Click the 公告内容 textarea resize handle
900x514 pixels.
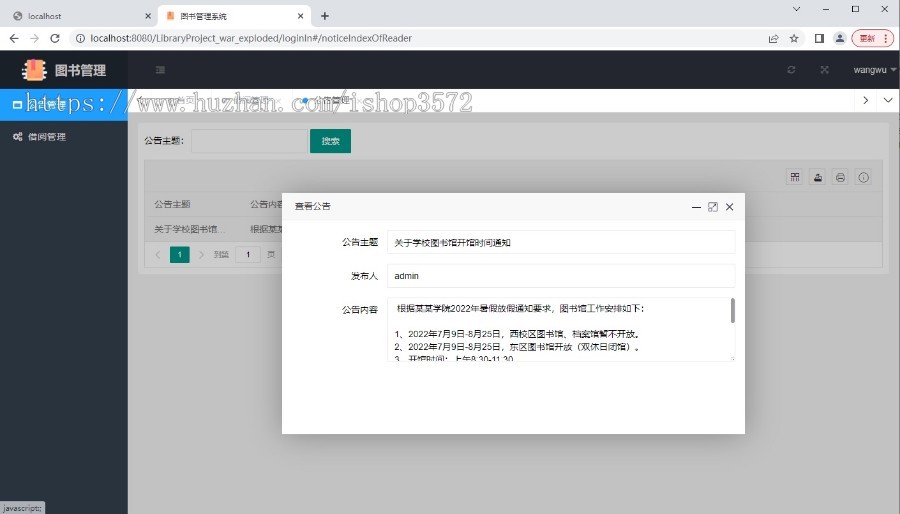(732, 359)
